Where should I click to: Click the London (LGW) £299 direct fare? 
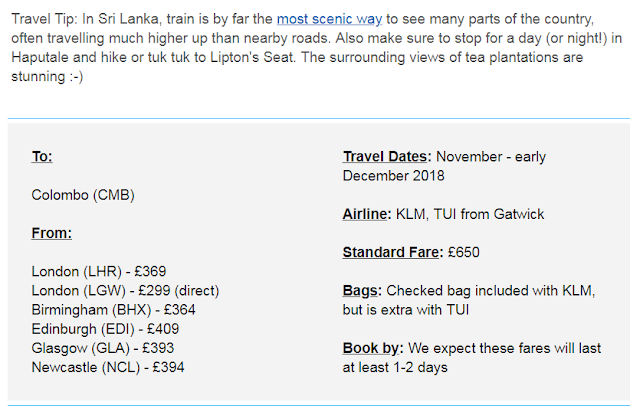coord(125,291)
